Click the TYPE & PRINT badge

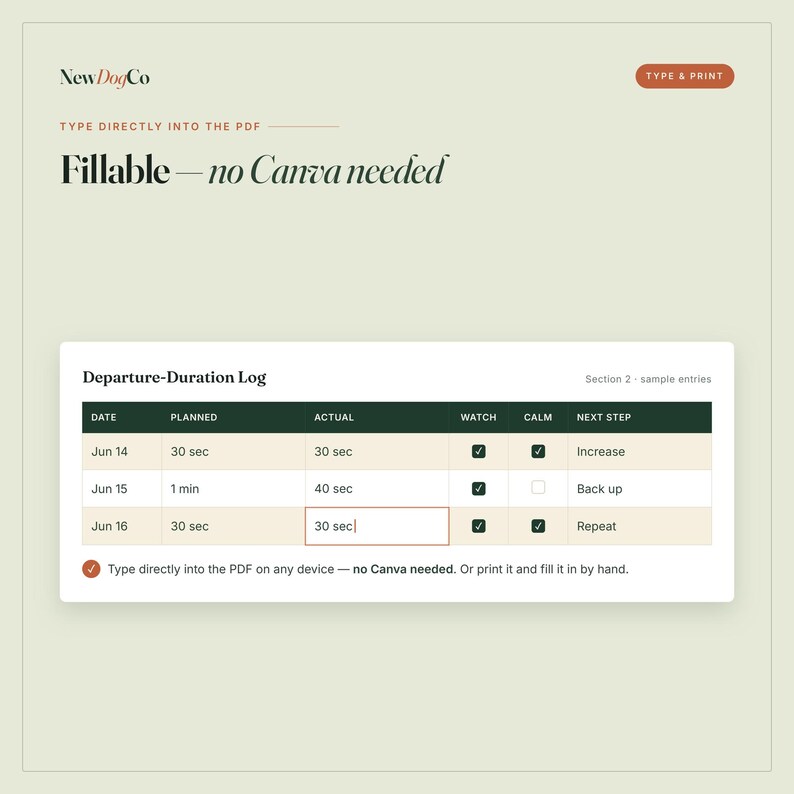685,76
